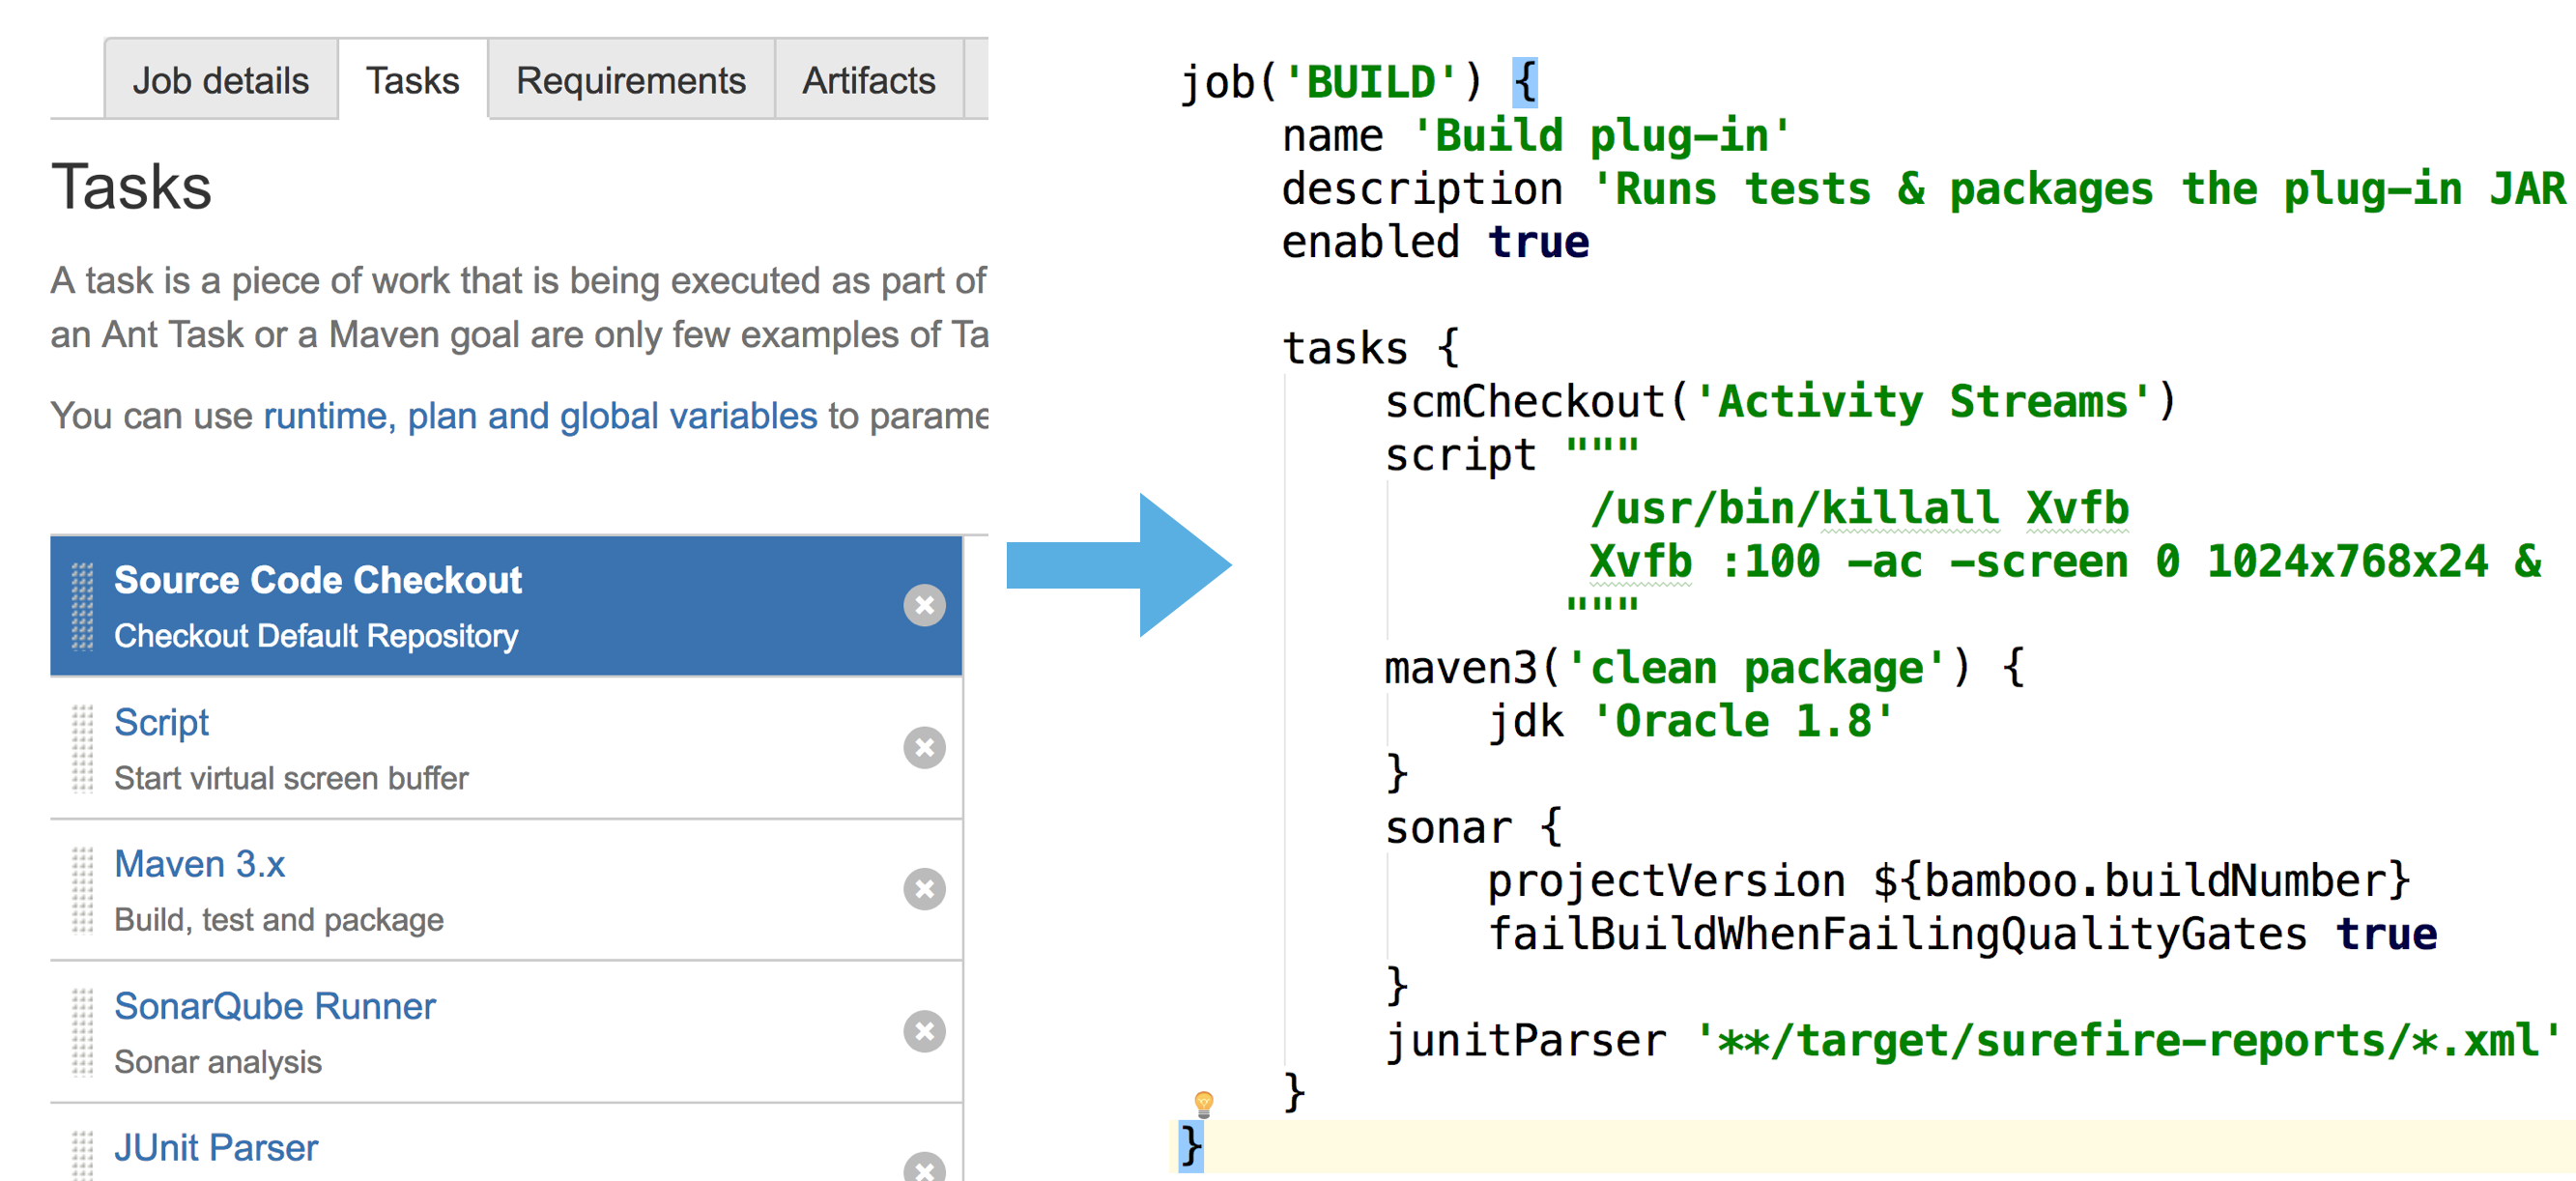Click the lightbulb quick-fix icon in editor
This screenshot has width=2576, height=1181.
(1203, 1103)
